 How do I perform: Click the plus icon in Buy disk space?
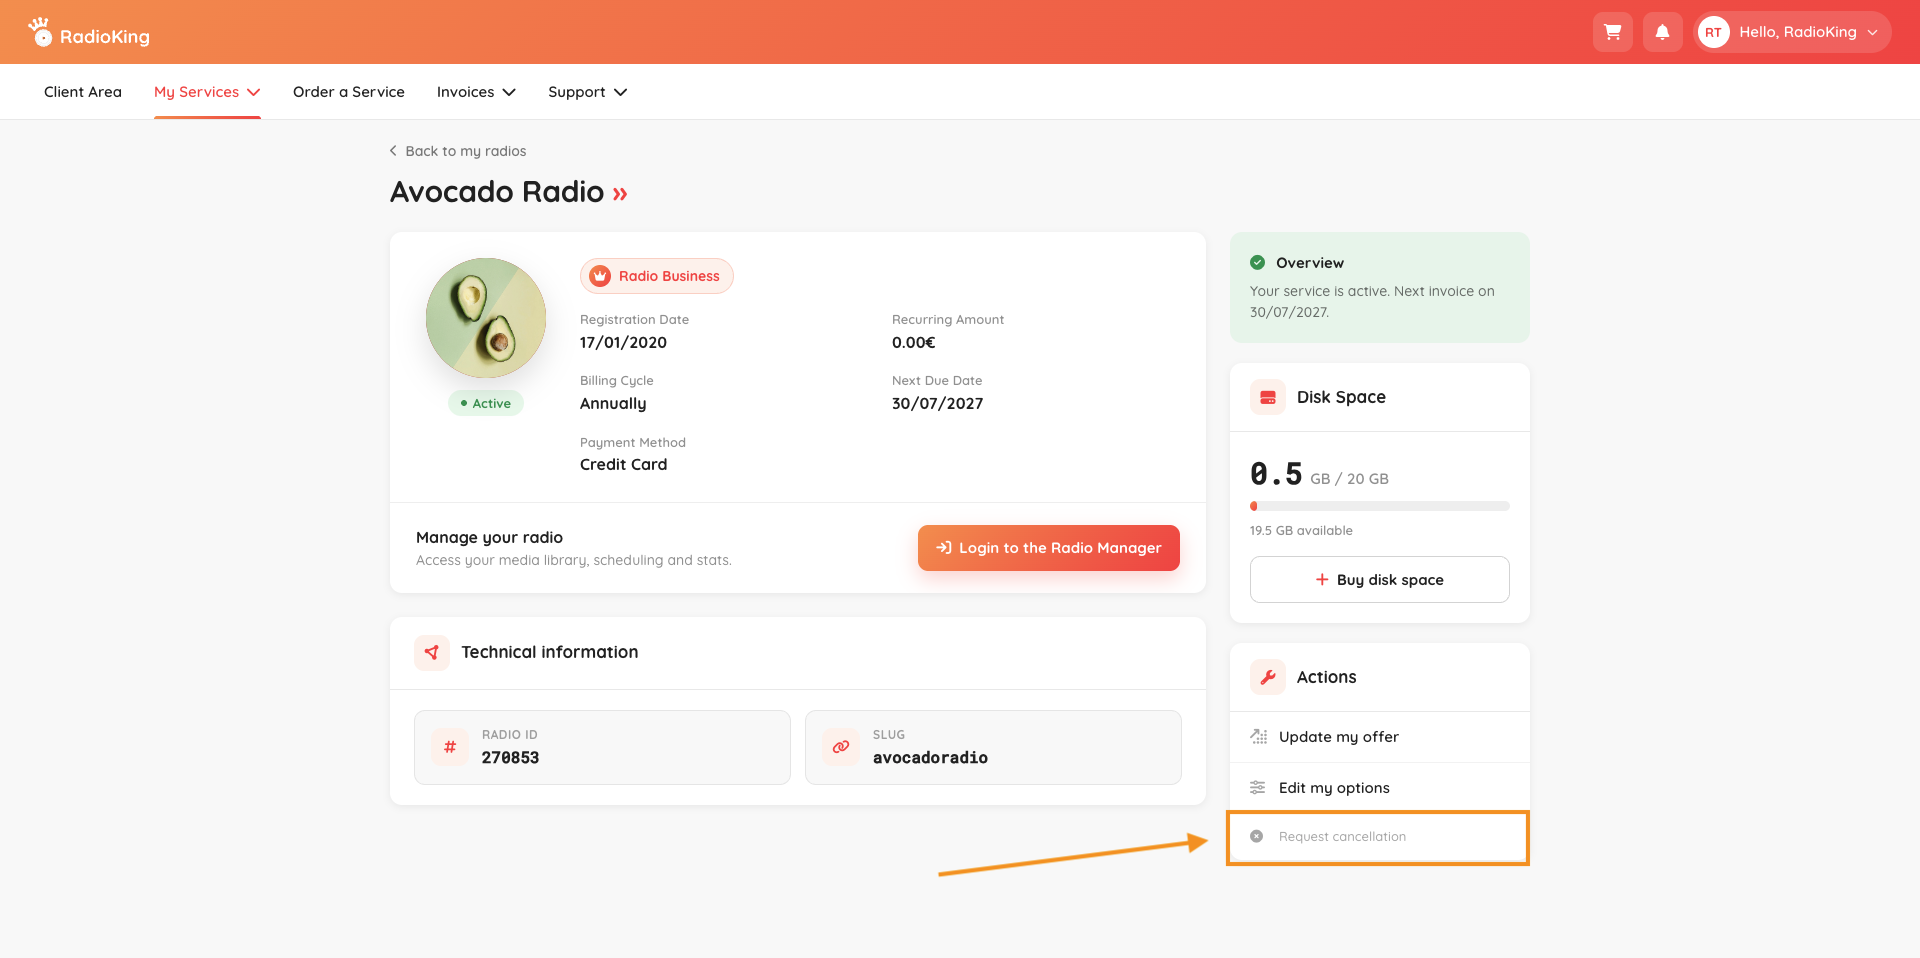pos(1322,580)
